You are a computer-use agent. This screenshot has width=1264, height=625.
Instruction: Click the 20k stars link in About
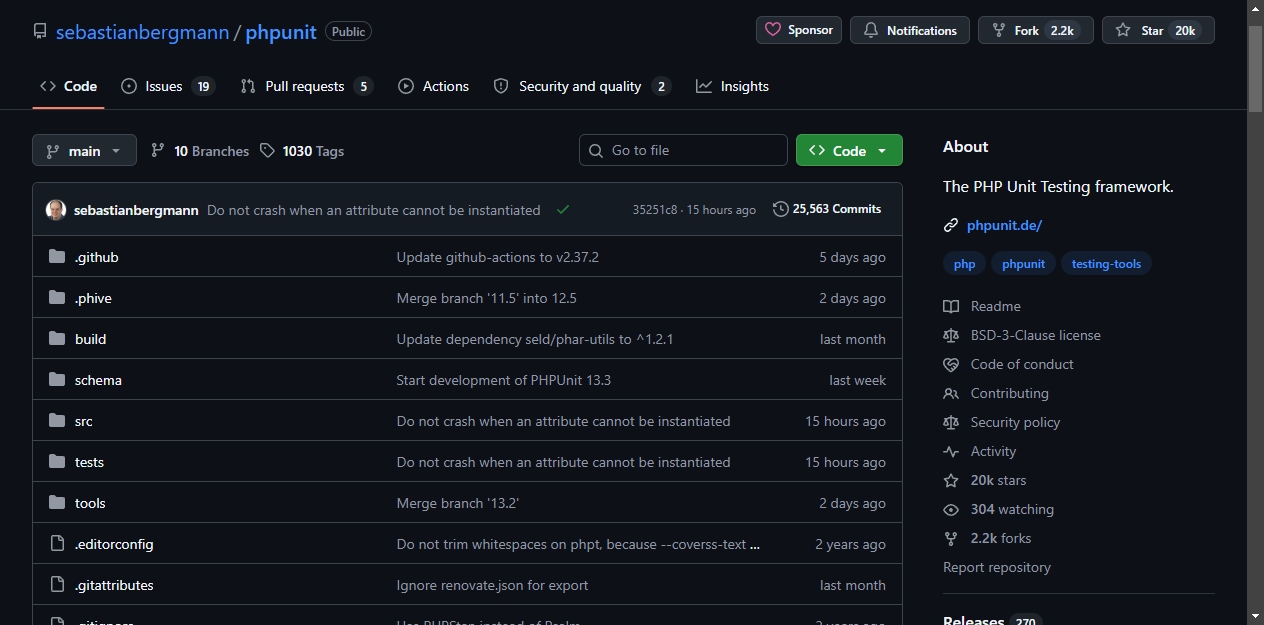(x=998, y=481)
